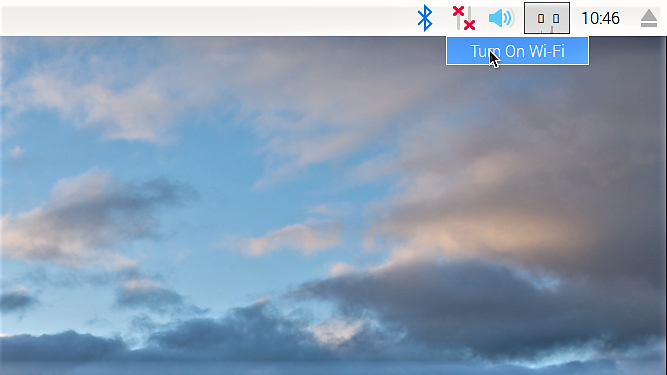Click the disconnected network icon with red crosses
This screenshot has height=375, width=667.
tap(464, 18)
